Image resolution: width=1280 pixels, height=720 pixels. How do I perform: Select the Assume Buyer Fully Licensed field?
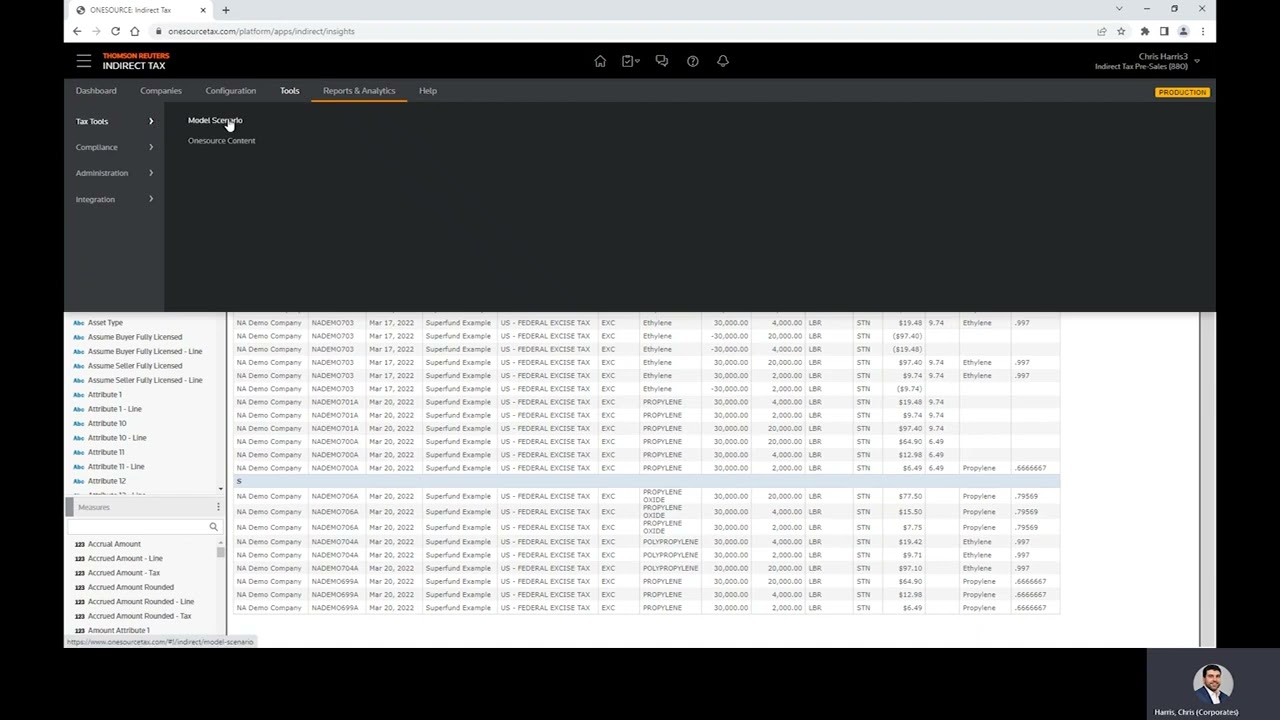(135, 337)
